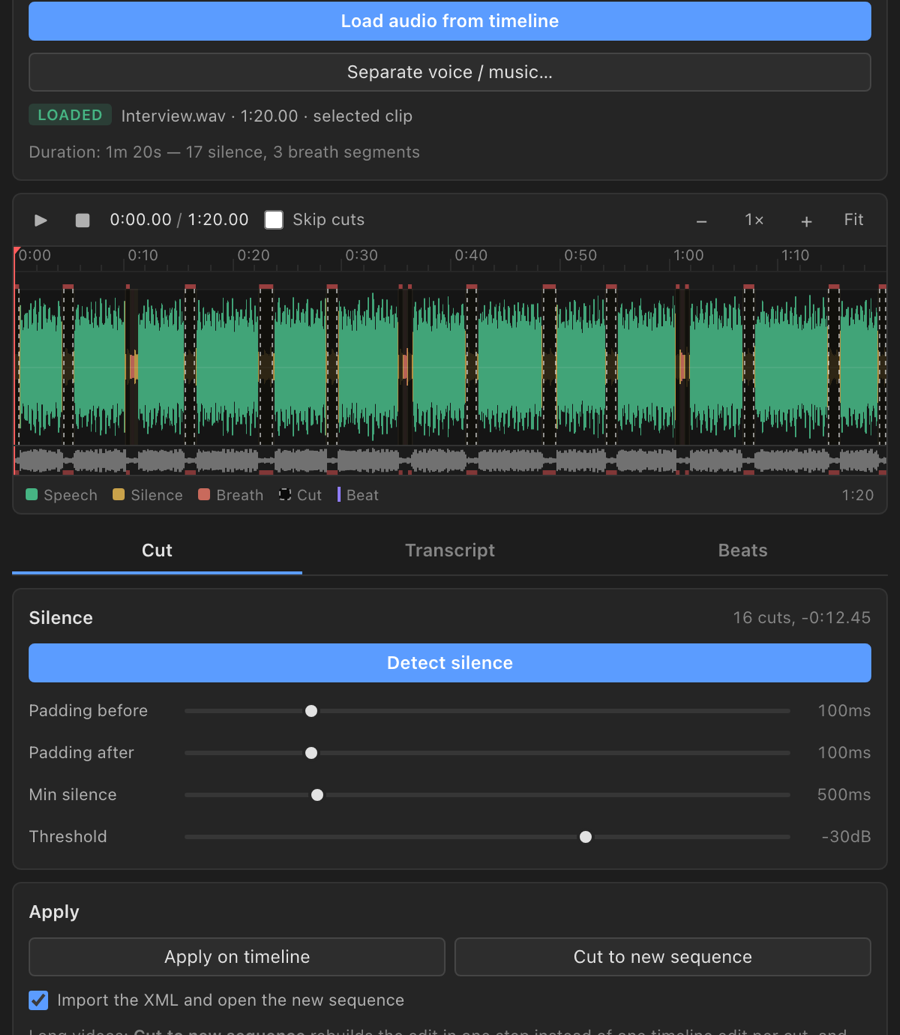Click the -30dB threshold value
Screen dimensions: 900x1035
tap(846, 837)
